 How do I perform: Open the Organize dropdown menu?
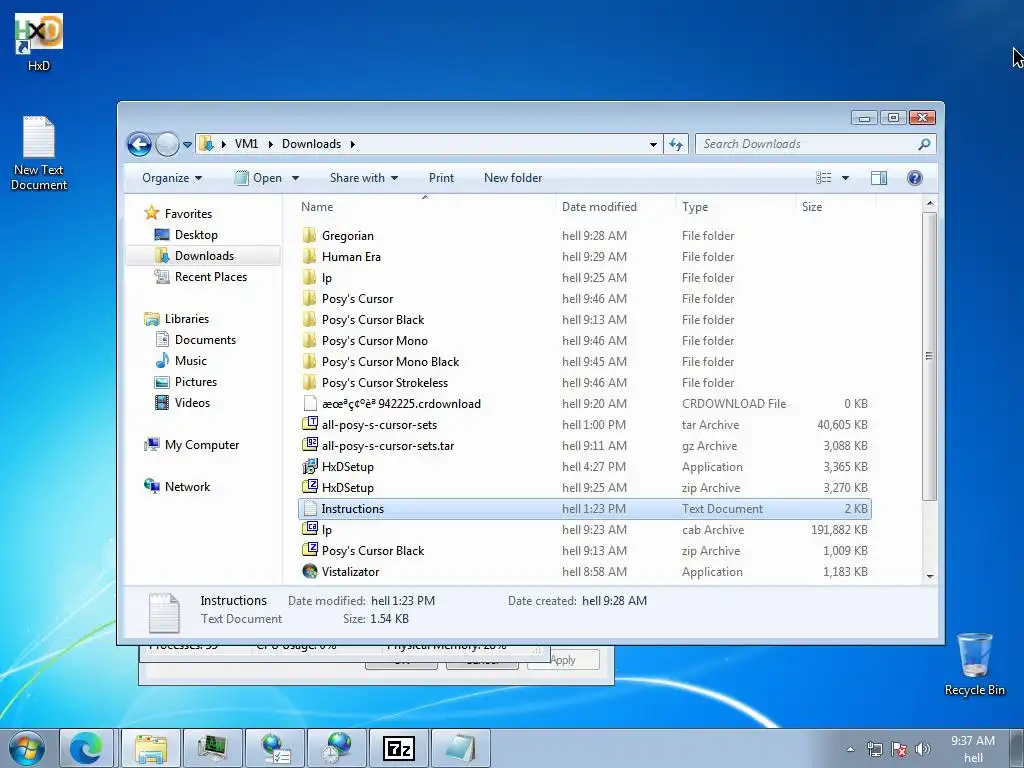pos(172,178)
